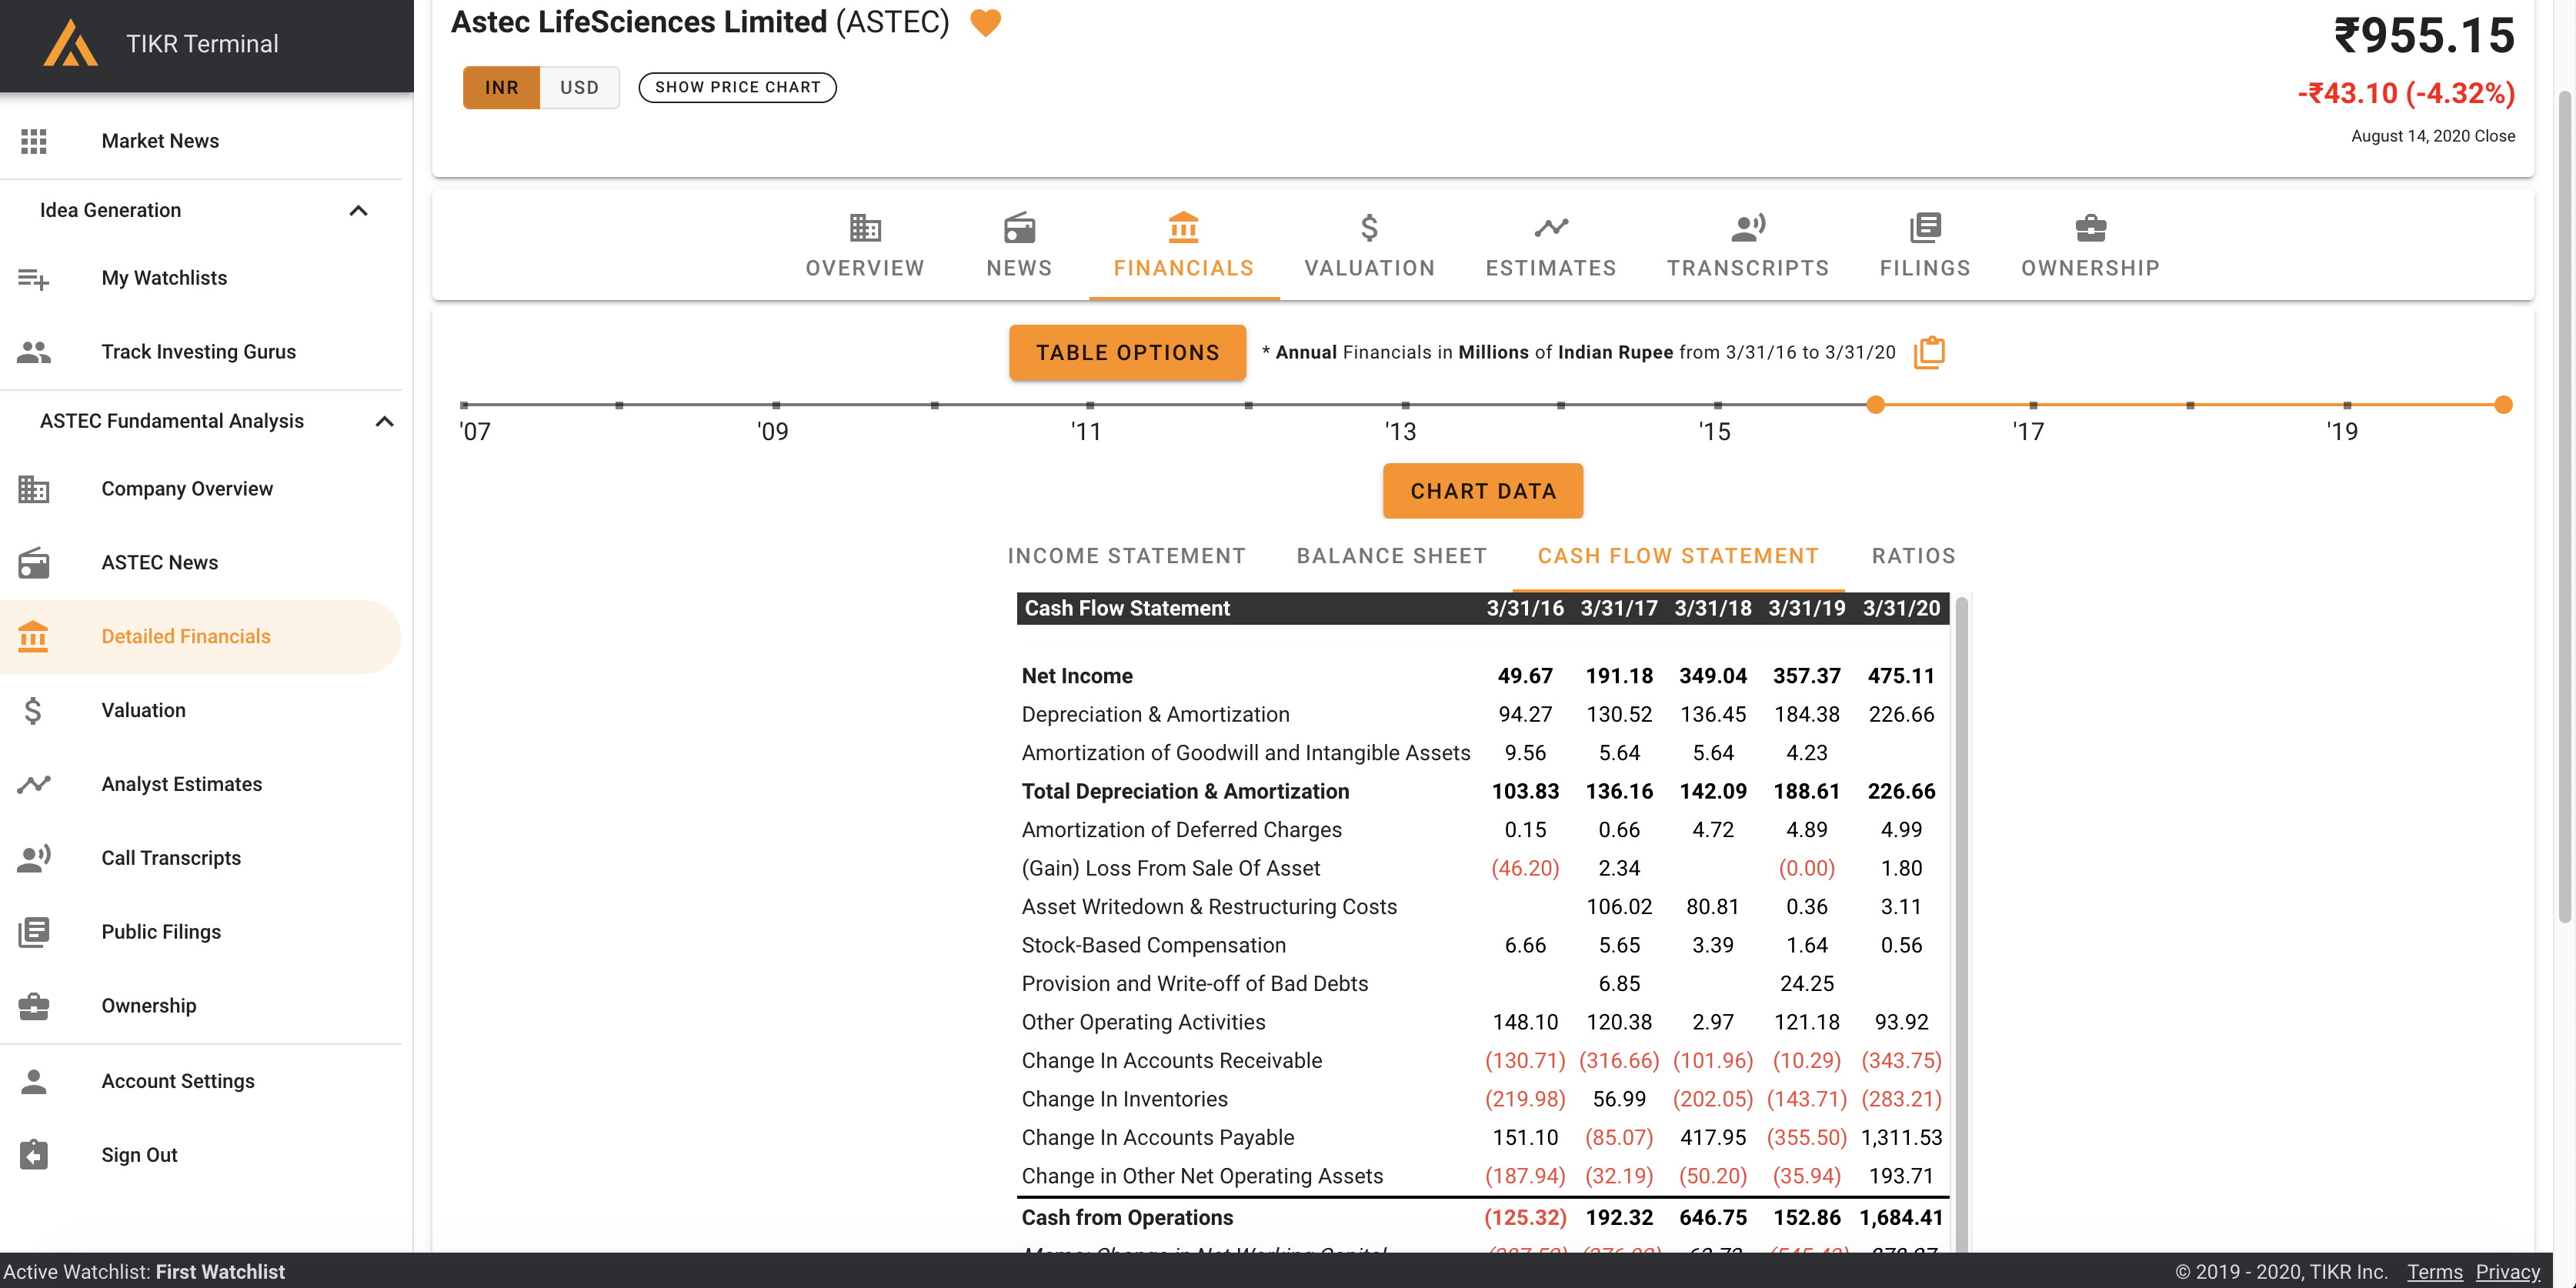Click the Sign Out icon
The width and height of the screenshot is (2576, 1288).
[34, 1155]
